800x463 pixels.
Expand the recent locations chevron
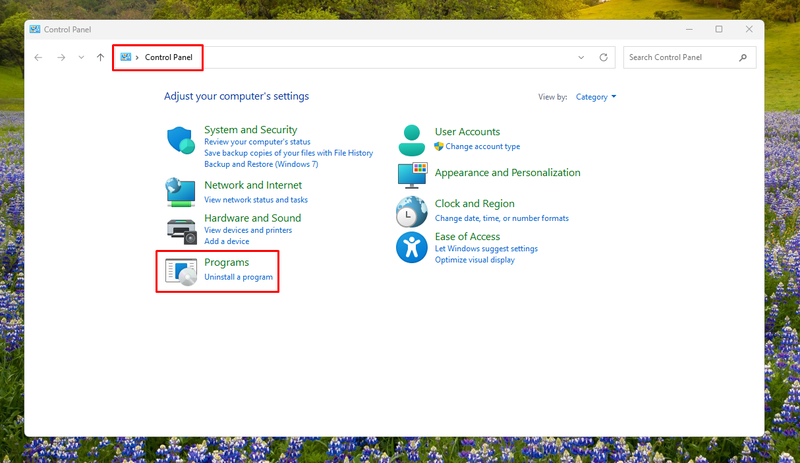(81, 57)
